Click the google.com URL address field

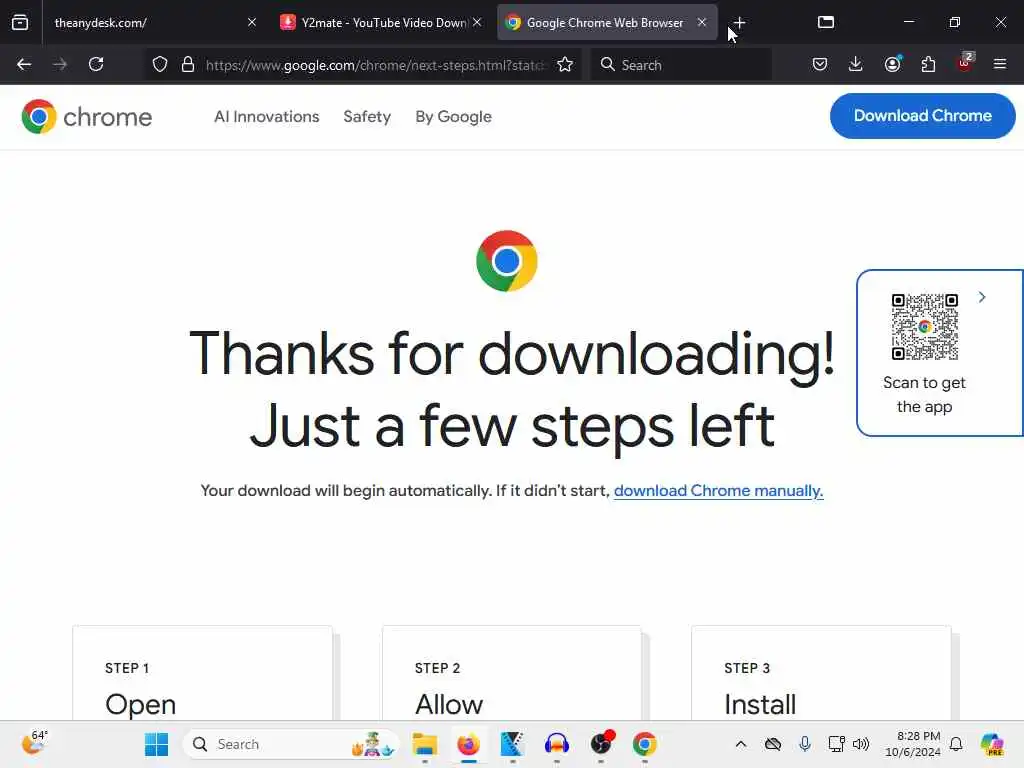[x=375, y=65]
